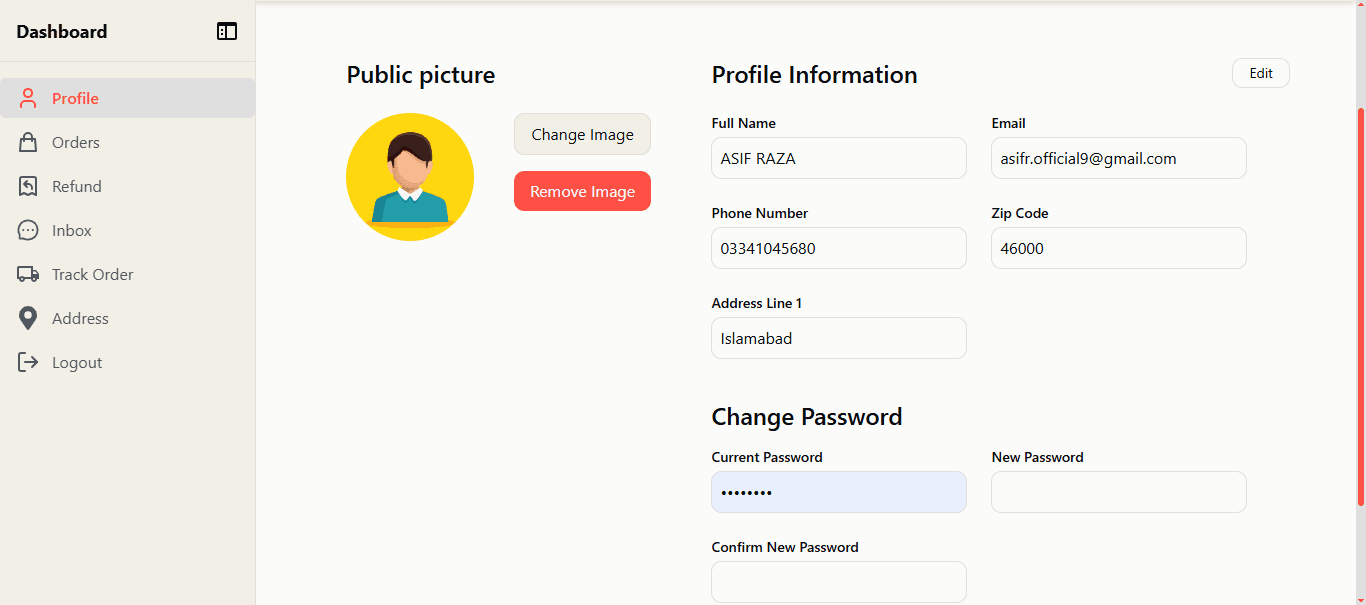Select the Logout arrow icon
The height and width of the screenshot is (605, 1366).
click(27, 361)
